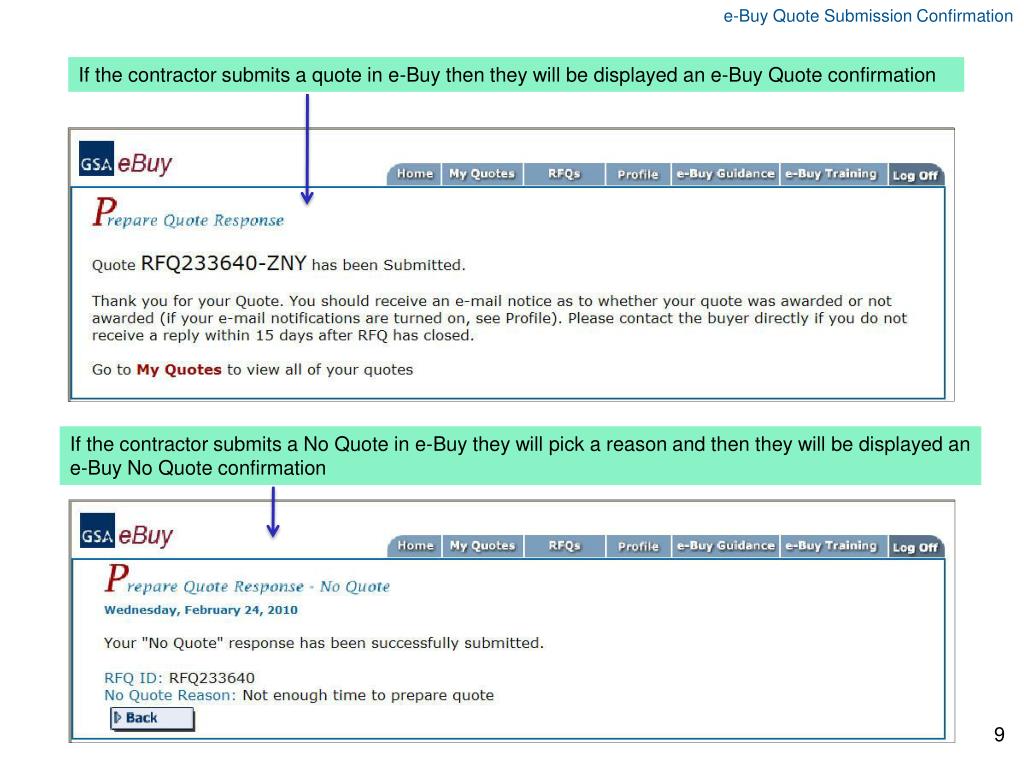This screenshot has width=1024, height=768.
Task: Click the Prepare Quote Response heading
Action: (188, 214)
